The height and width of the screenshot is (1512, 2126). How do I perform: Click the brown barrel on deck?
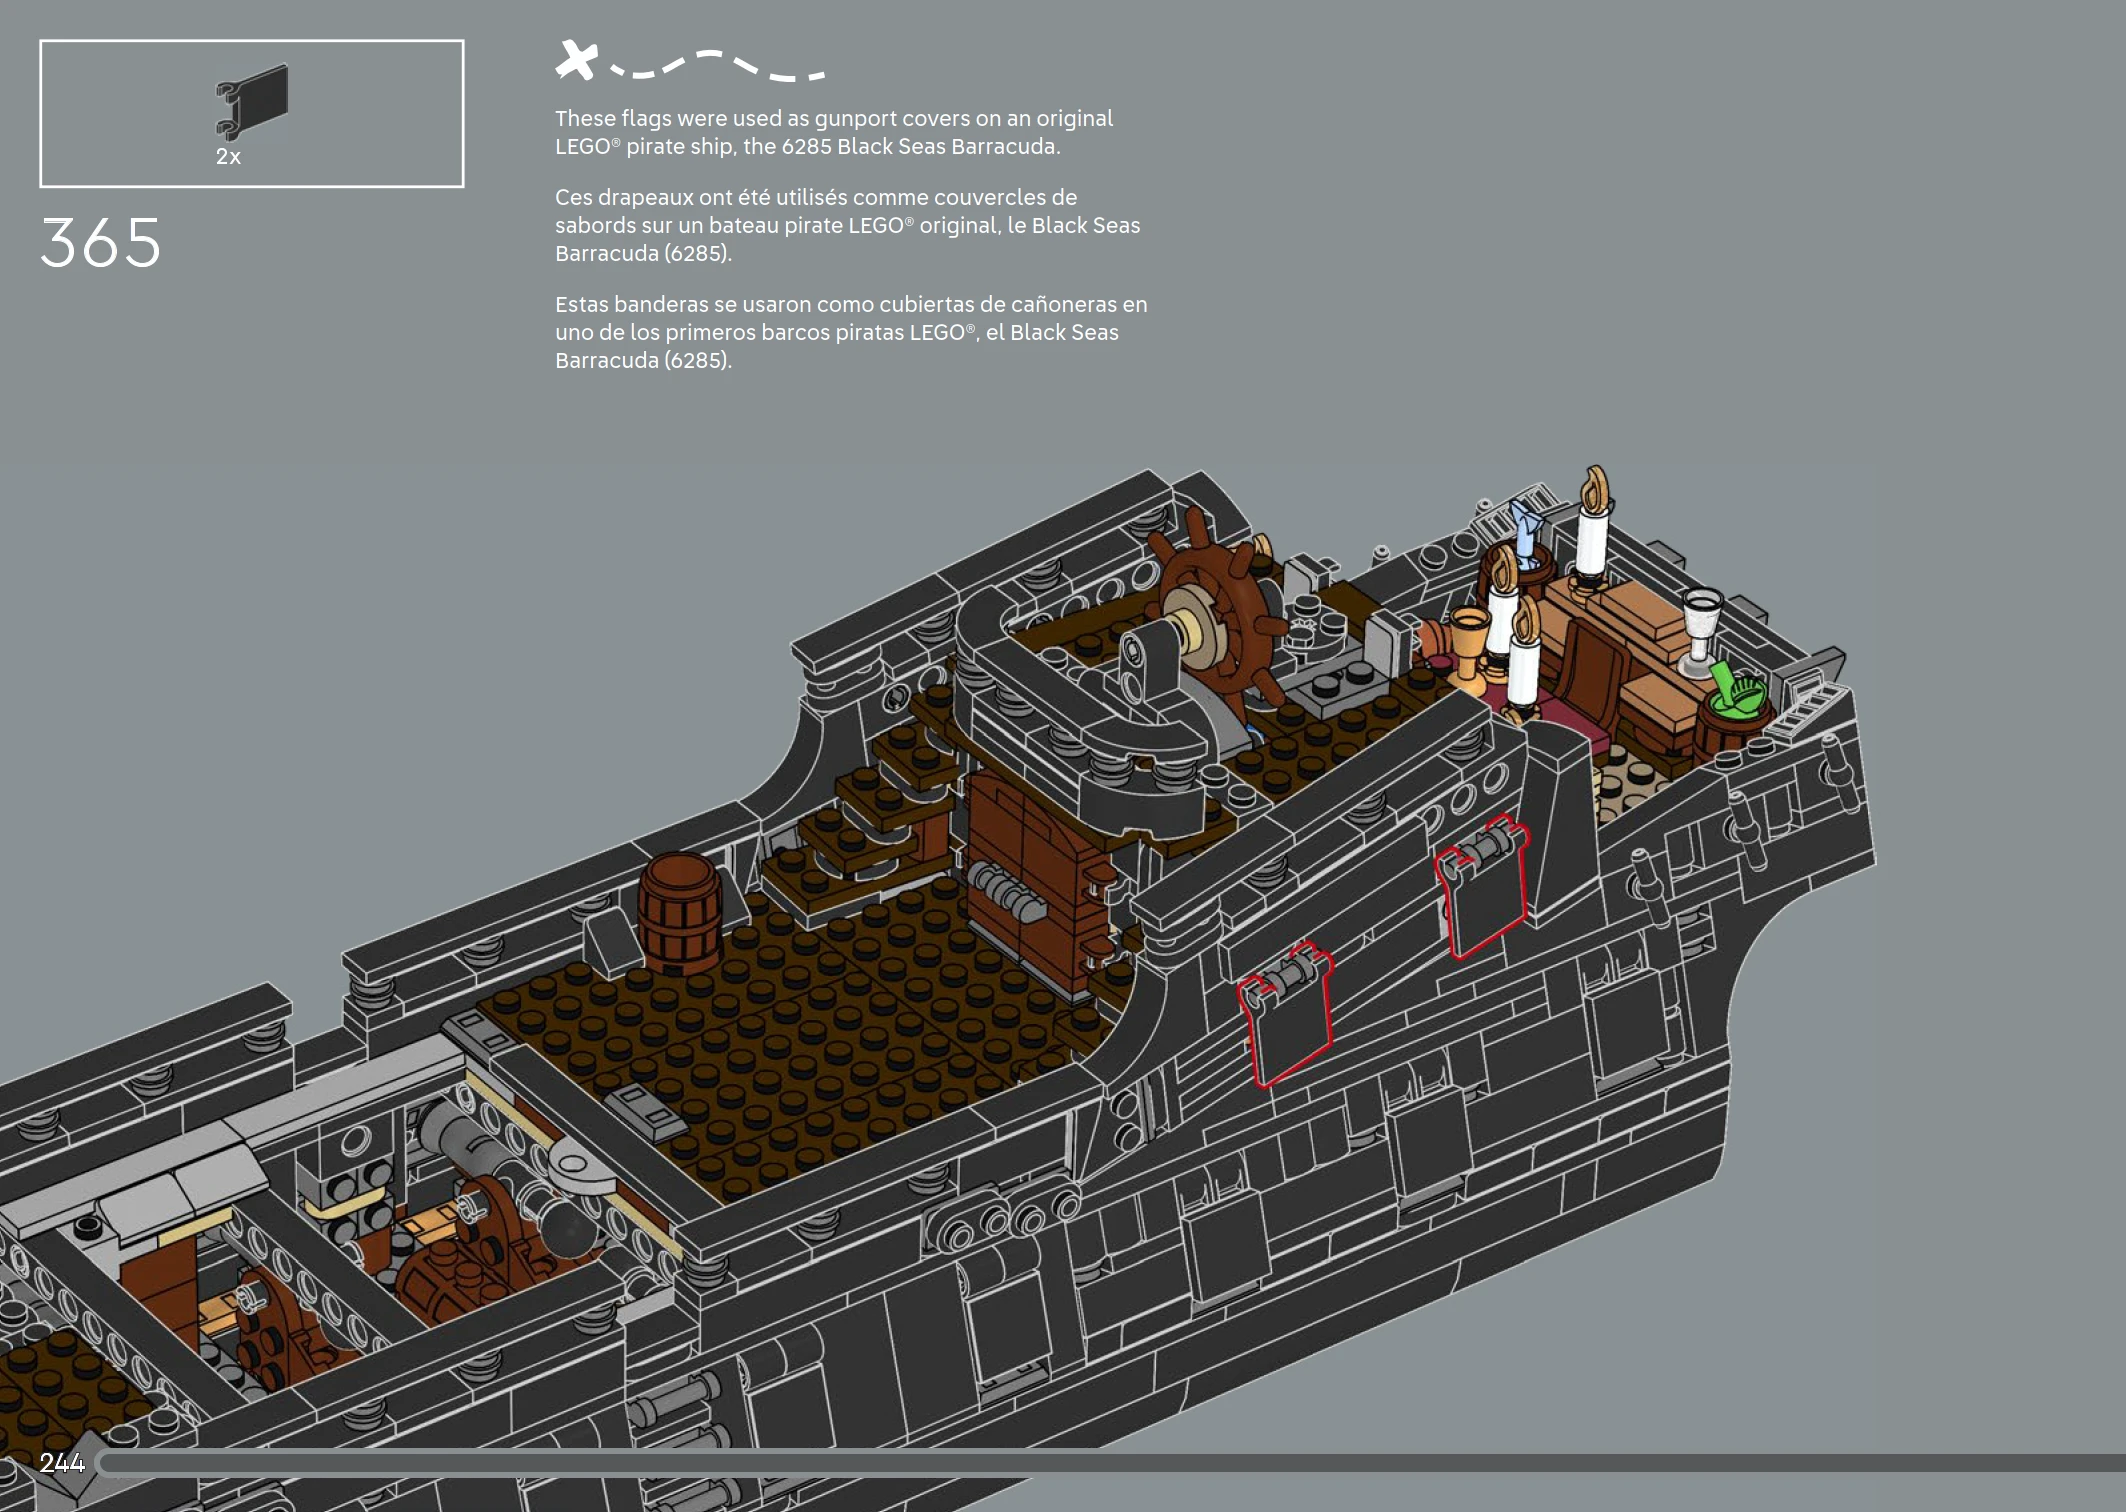coord(681,912)
